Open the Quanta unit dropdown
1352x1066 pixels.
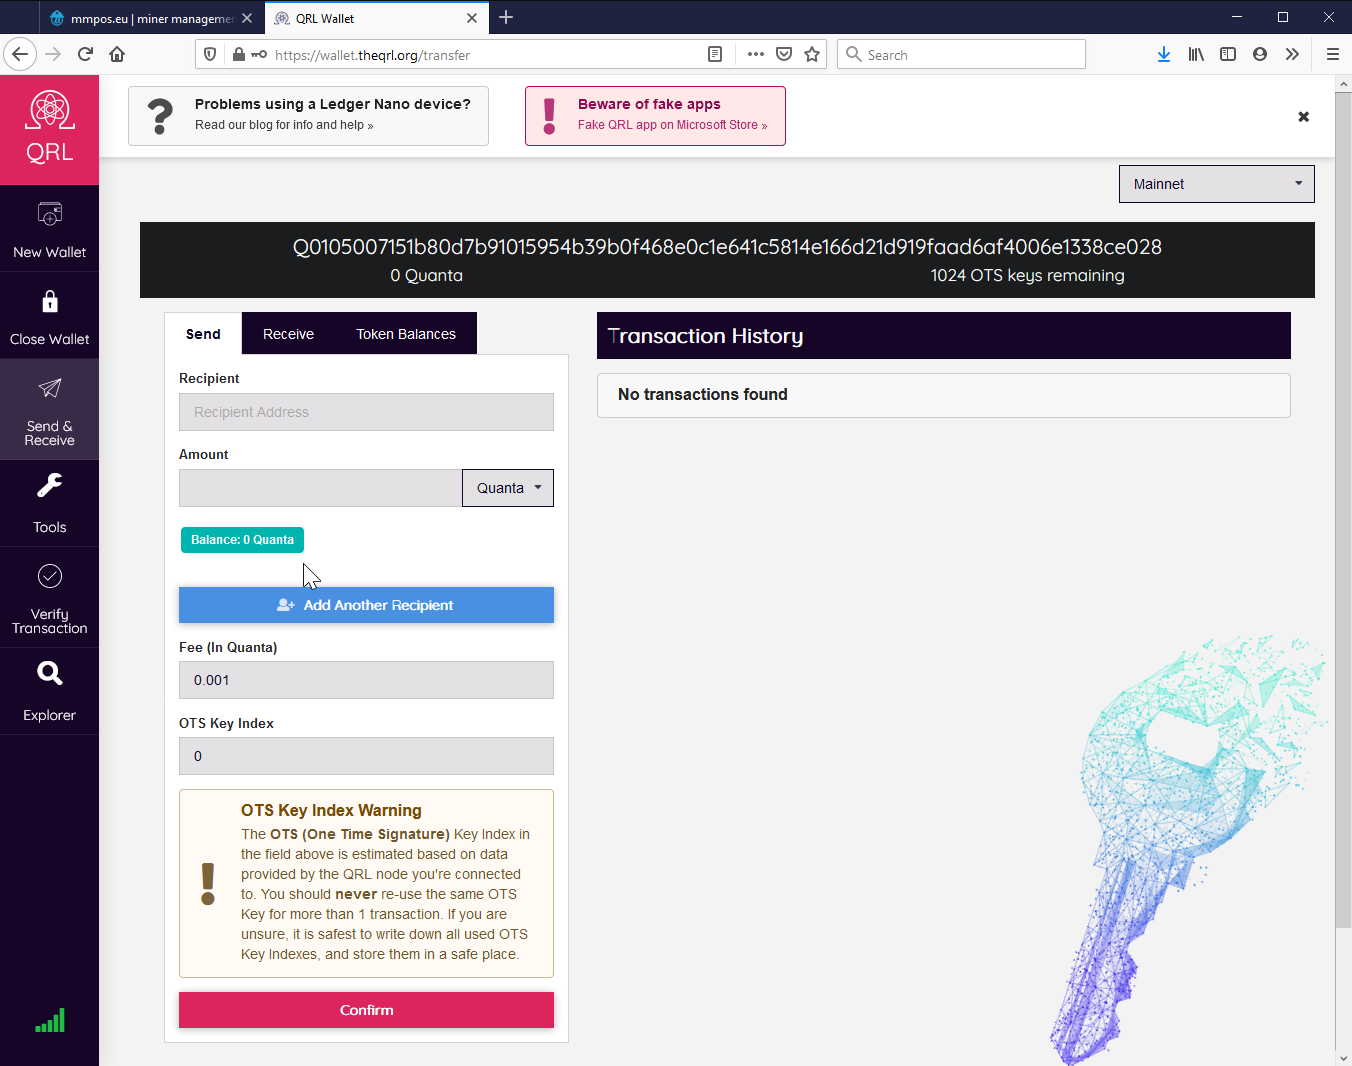tap(508, 488)
